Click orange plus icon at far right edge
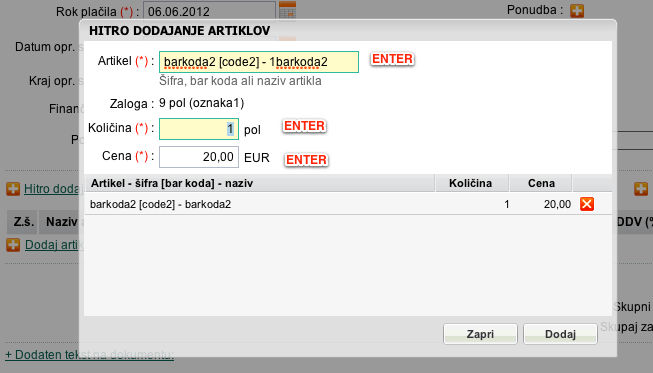 [x=641, y=189]
